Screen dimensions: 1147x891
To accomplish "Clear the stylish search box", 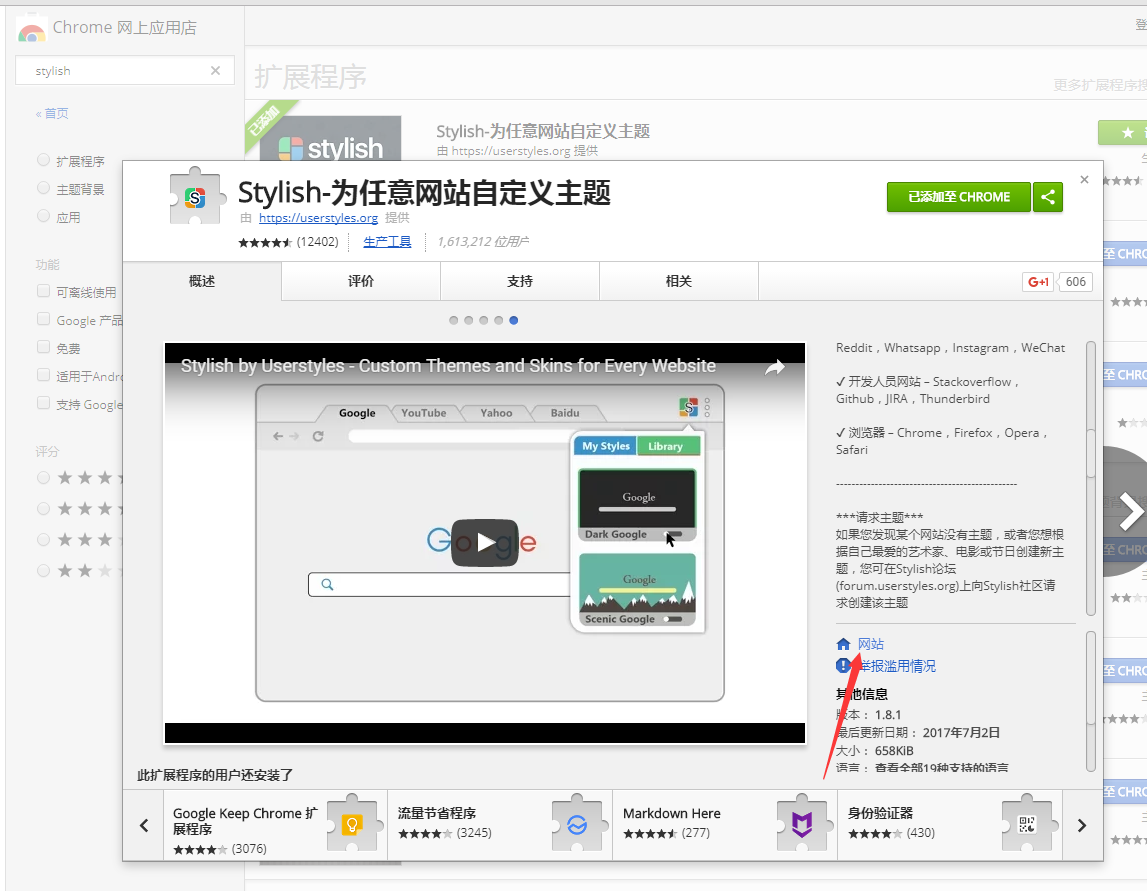I will click(215, 70).
